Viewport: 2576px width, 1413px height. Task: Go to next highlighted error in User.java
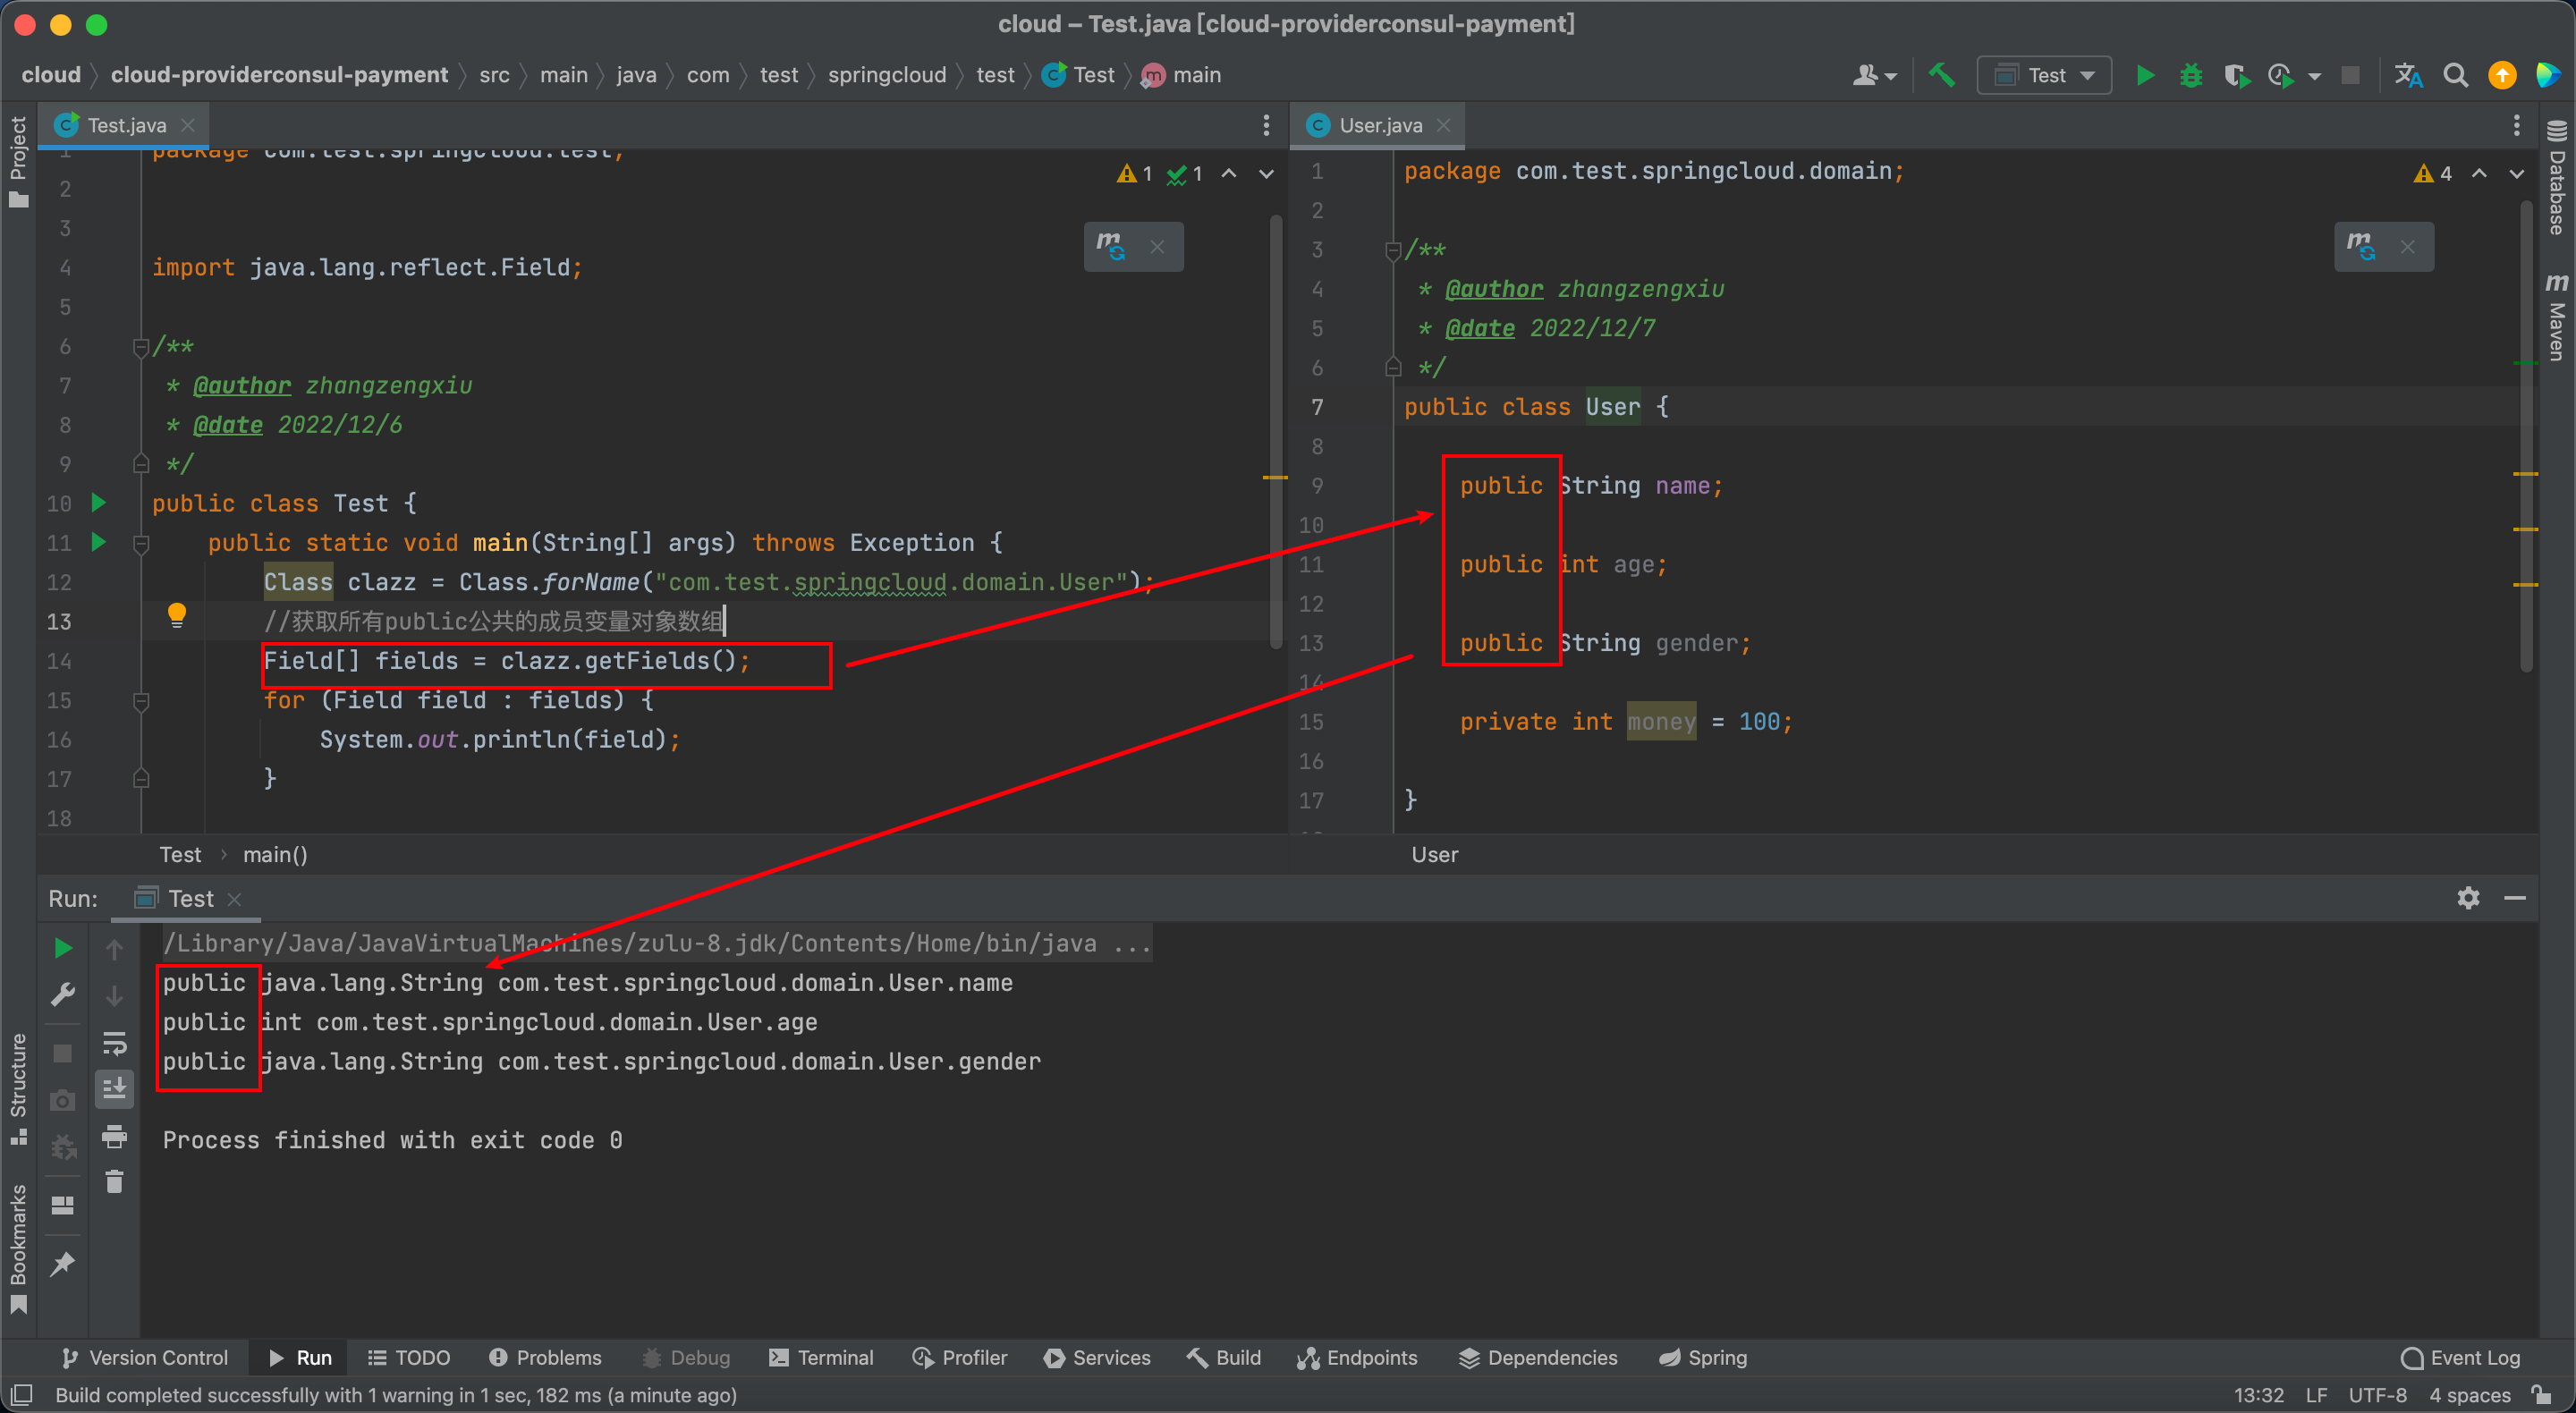coord(2517,174)
